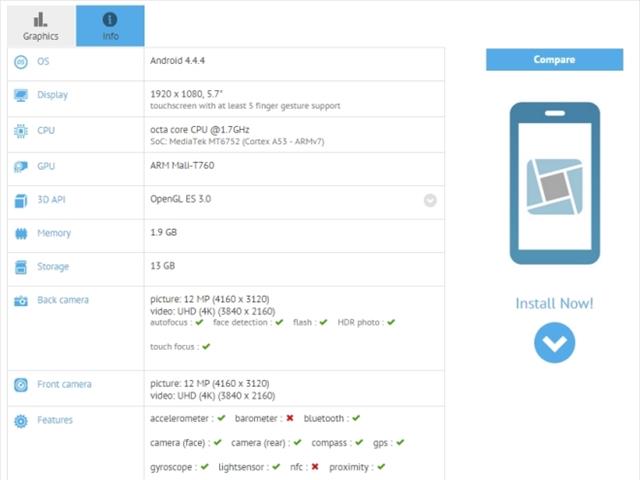Click the face detection check mark
The image size is (640, 480).
(x=279, y=322)
